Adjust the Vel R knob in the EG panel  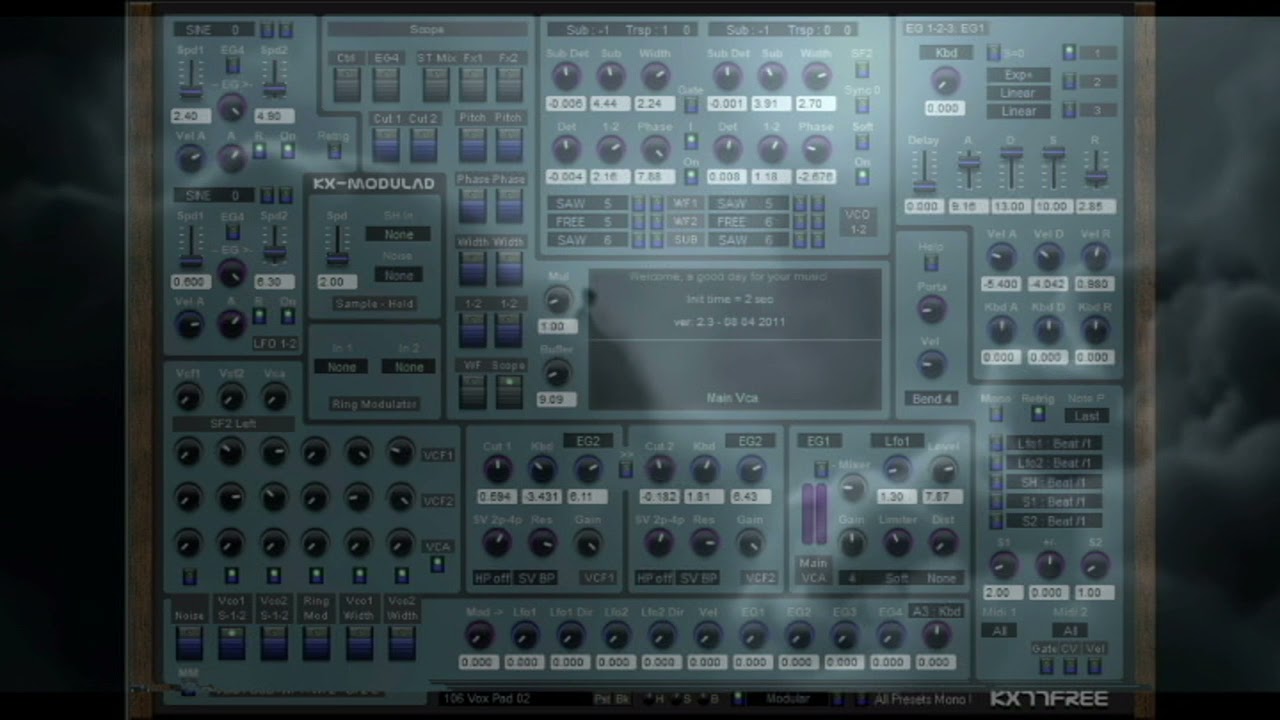coord(1095,258)
